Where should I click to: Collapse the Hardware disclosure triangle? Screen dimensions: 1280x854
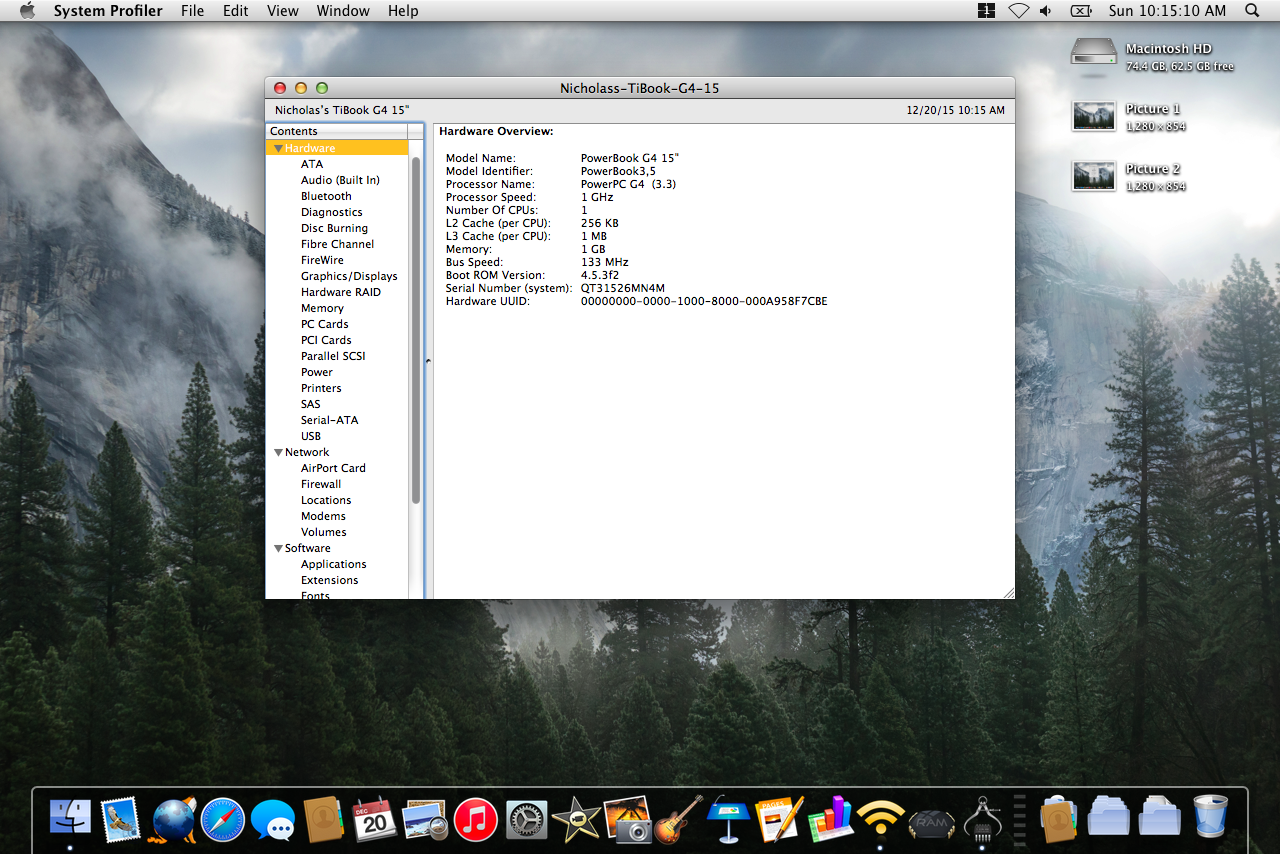click(x=278, y=148)
